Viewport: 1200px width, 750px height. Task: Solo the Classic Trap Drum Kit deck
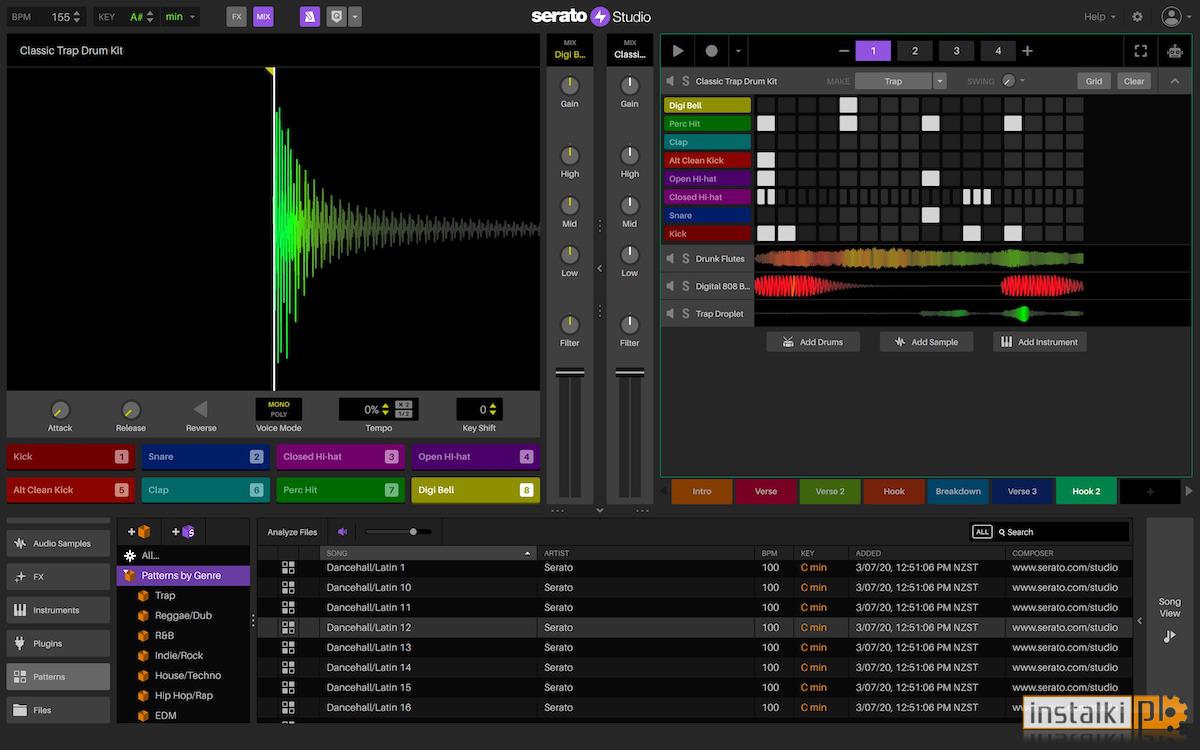[x=685, y=81]
